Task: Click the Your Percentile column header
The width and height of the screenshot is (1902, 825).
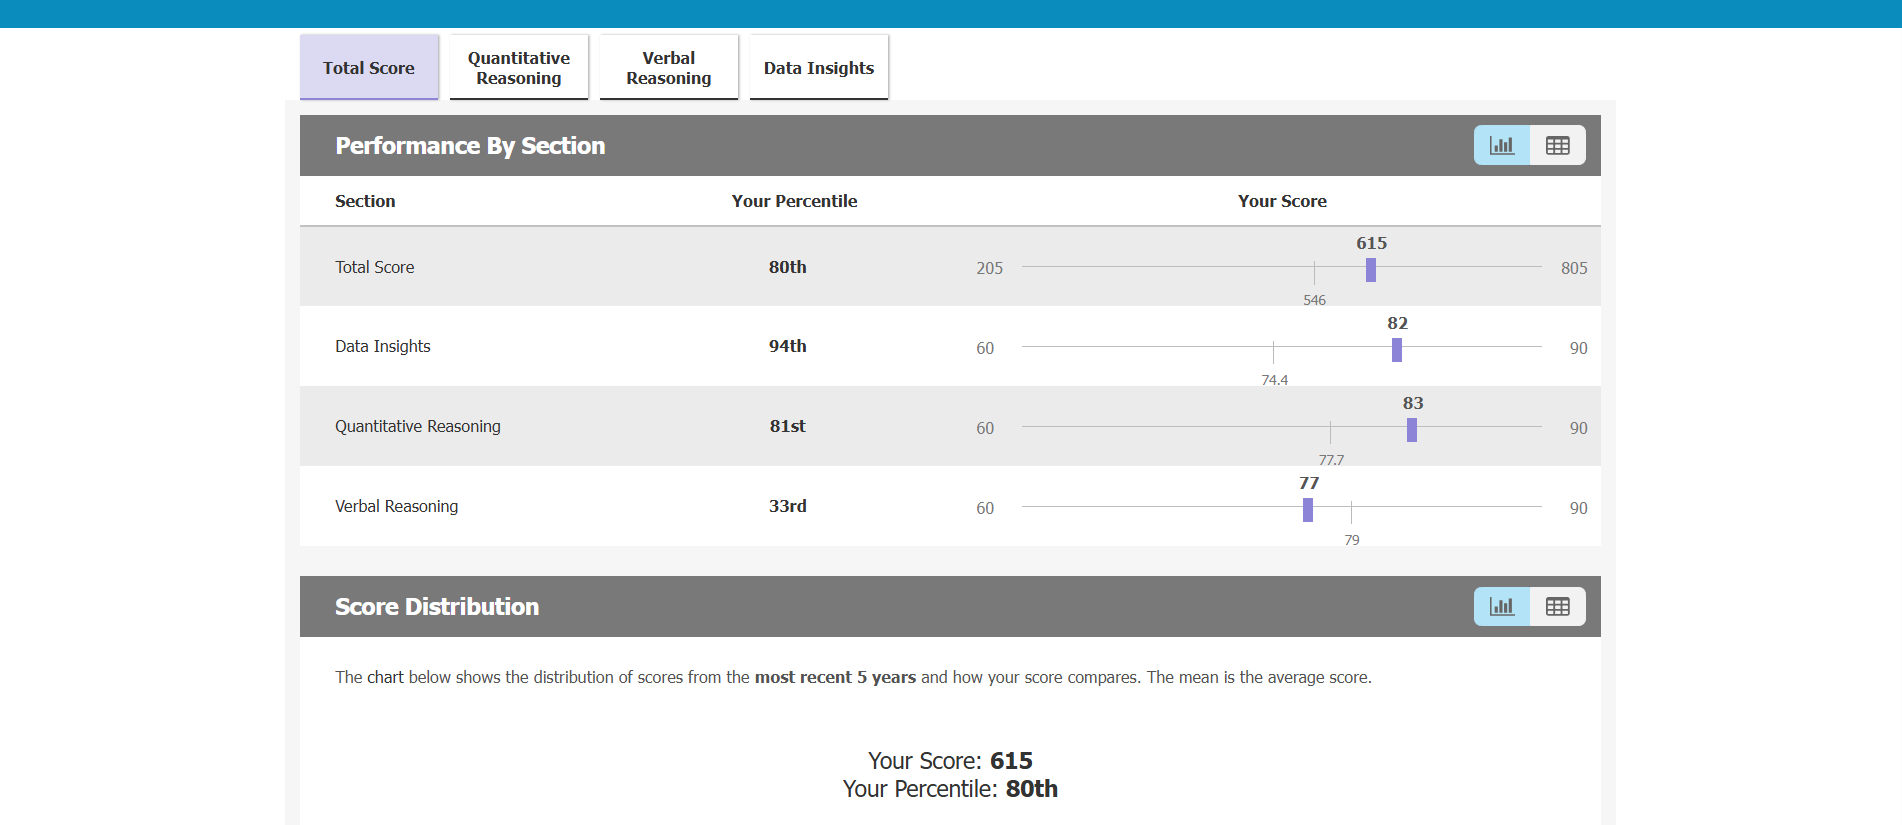Action: point(794,201)
